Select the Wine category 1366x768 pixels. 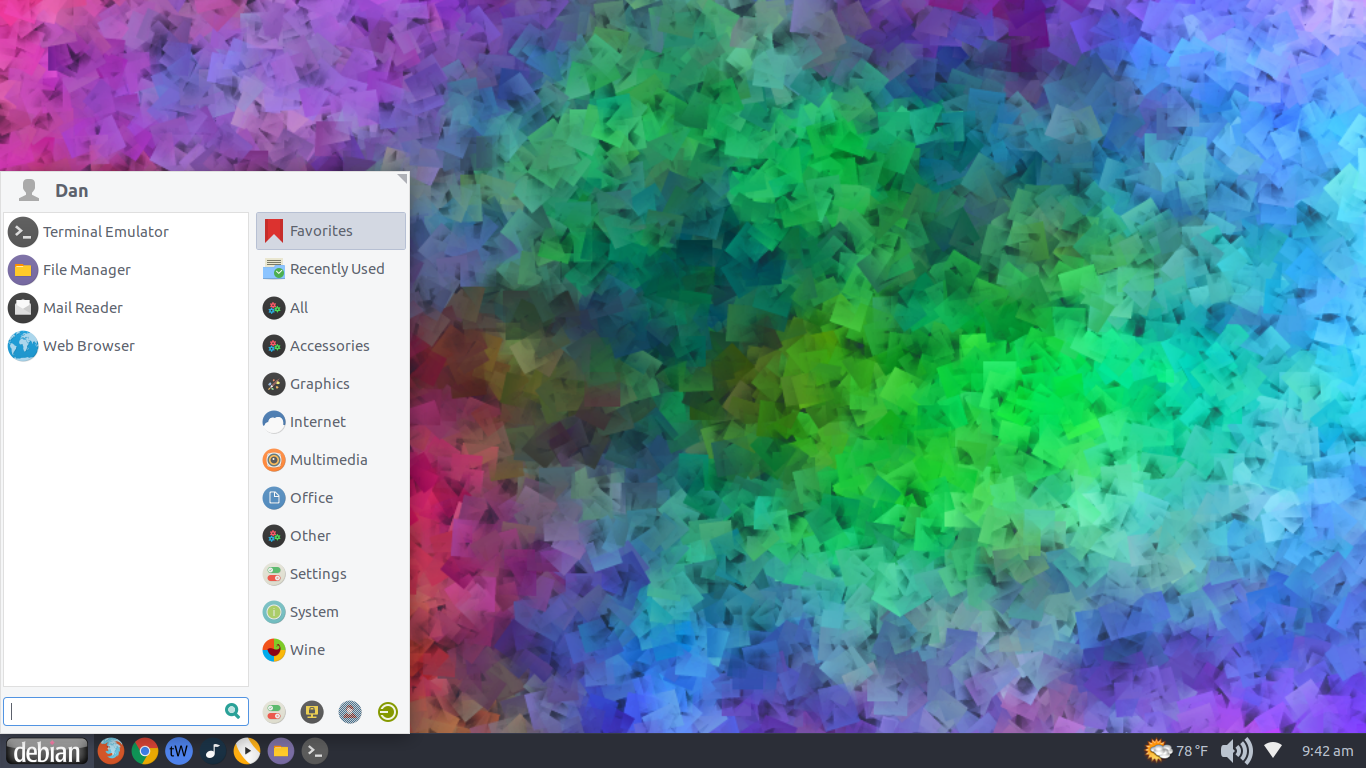coord(331,650)
